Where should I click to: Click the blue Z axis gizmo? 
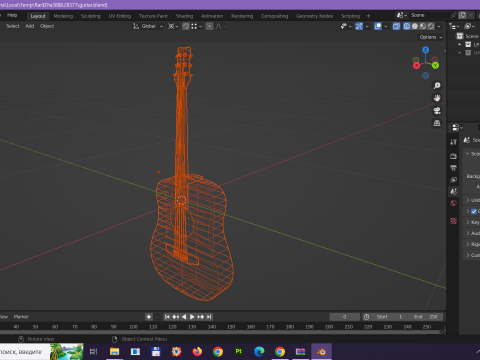pyautogui.click(x=425, y=50)
